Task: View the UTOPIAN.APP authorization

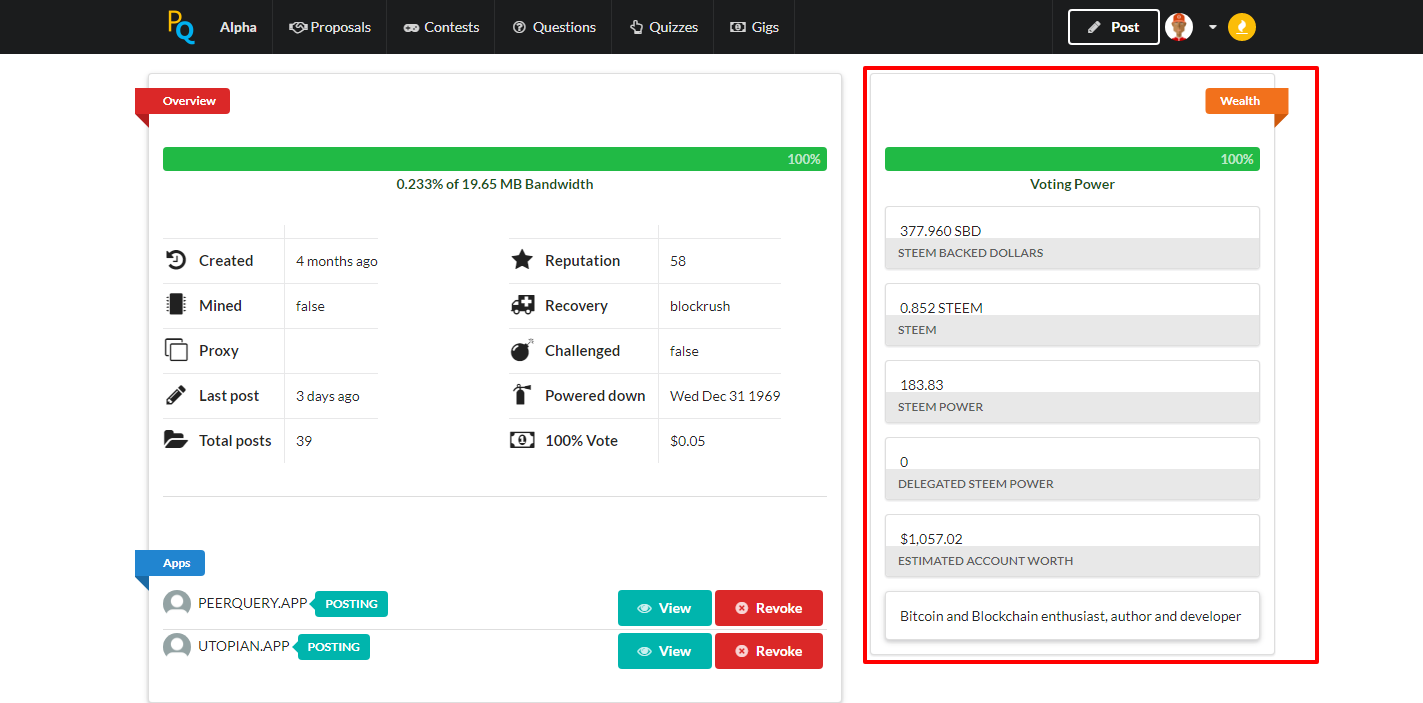Action: pos(665,651)
